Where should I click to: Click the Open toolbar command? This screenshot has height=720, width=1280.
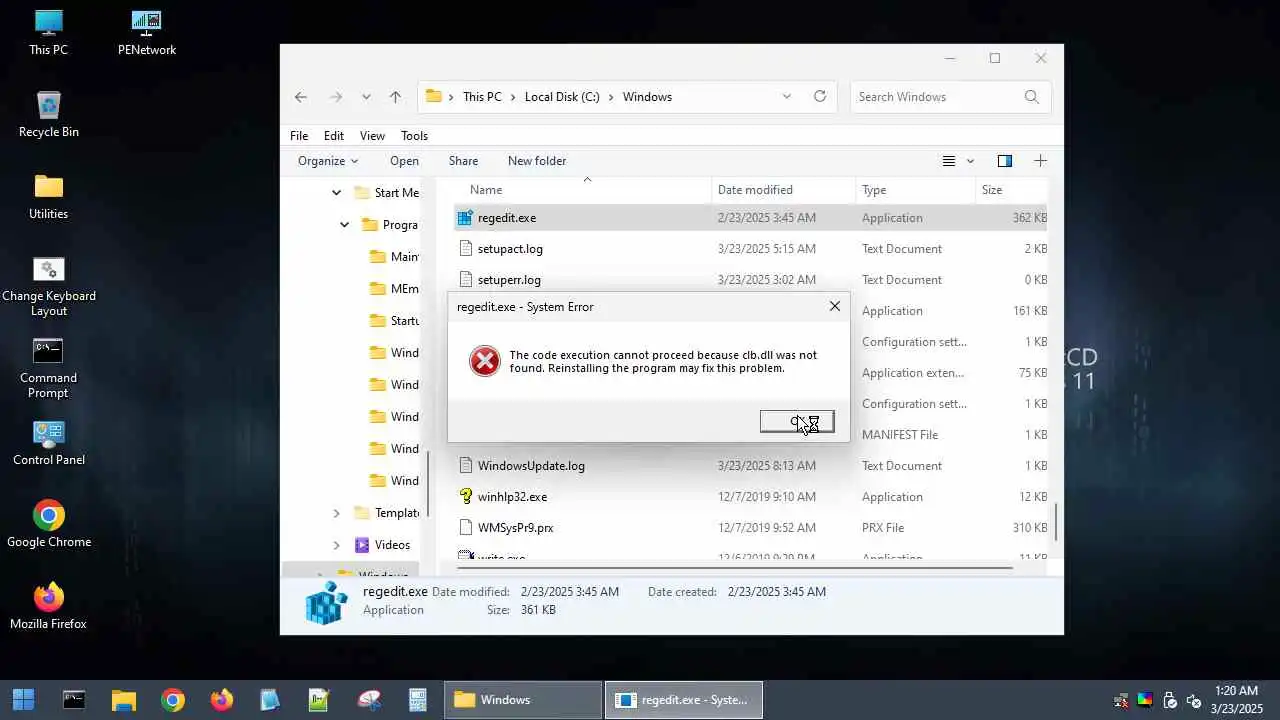pyautogui.click(x=404, y=161)
